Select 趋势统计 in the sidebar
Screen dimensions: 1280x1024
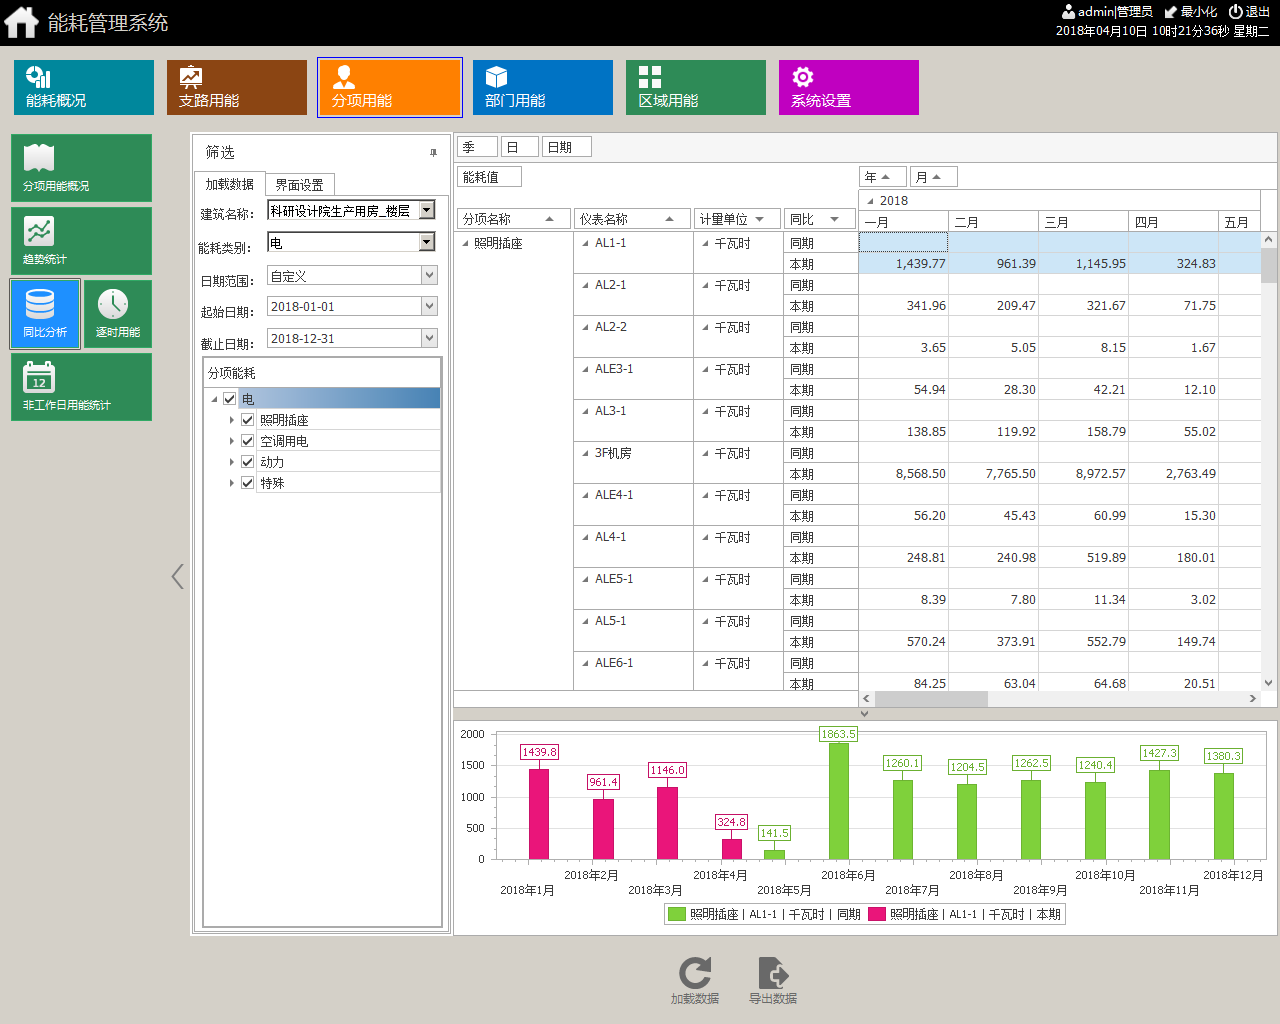(81, 241)
